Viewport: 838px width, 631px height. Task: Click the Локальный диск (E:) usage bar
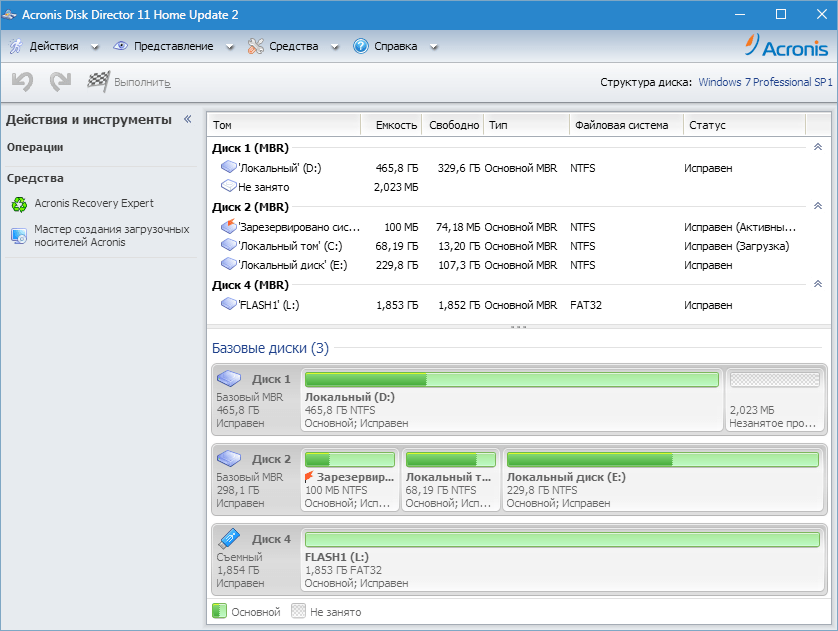tap(663, 459)
